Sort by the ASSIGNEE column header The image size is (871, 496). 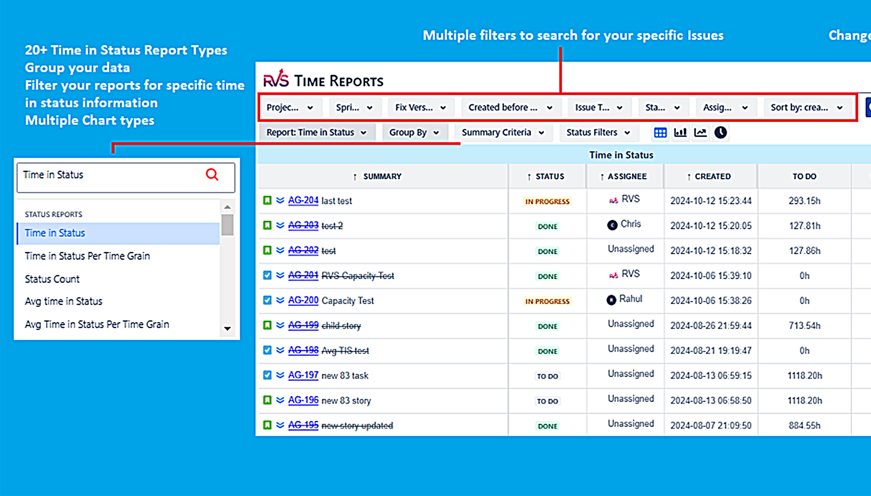pyautogui.click(x=623, y=177)
